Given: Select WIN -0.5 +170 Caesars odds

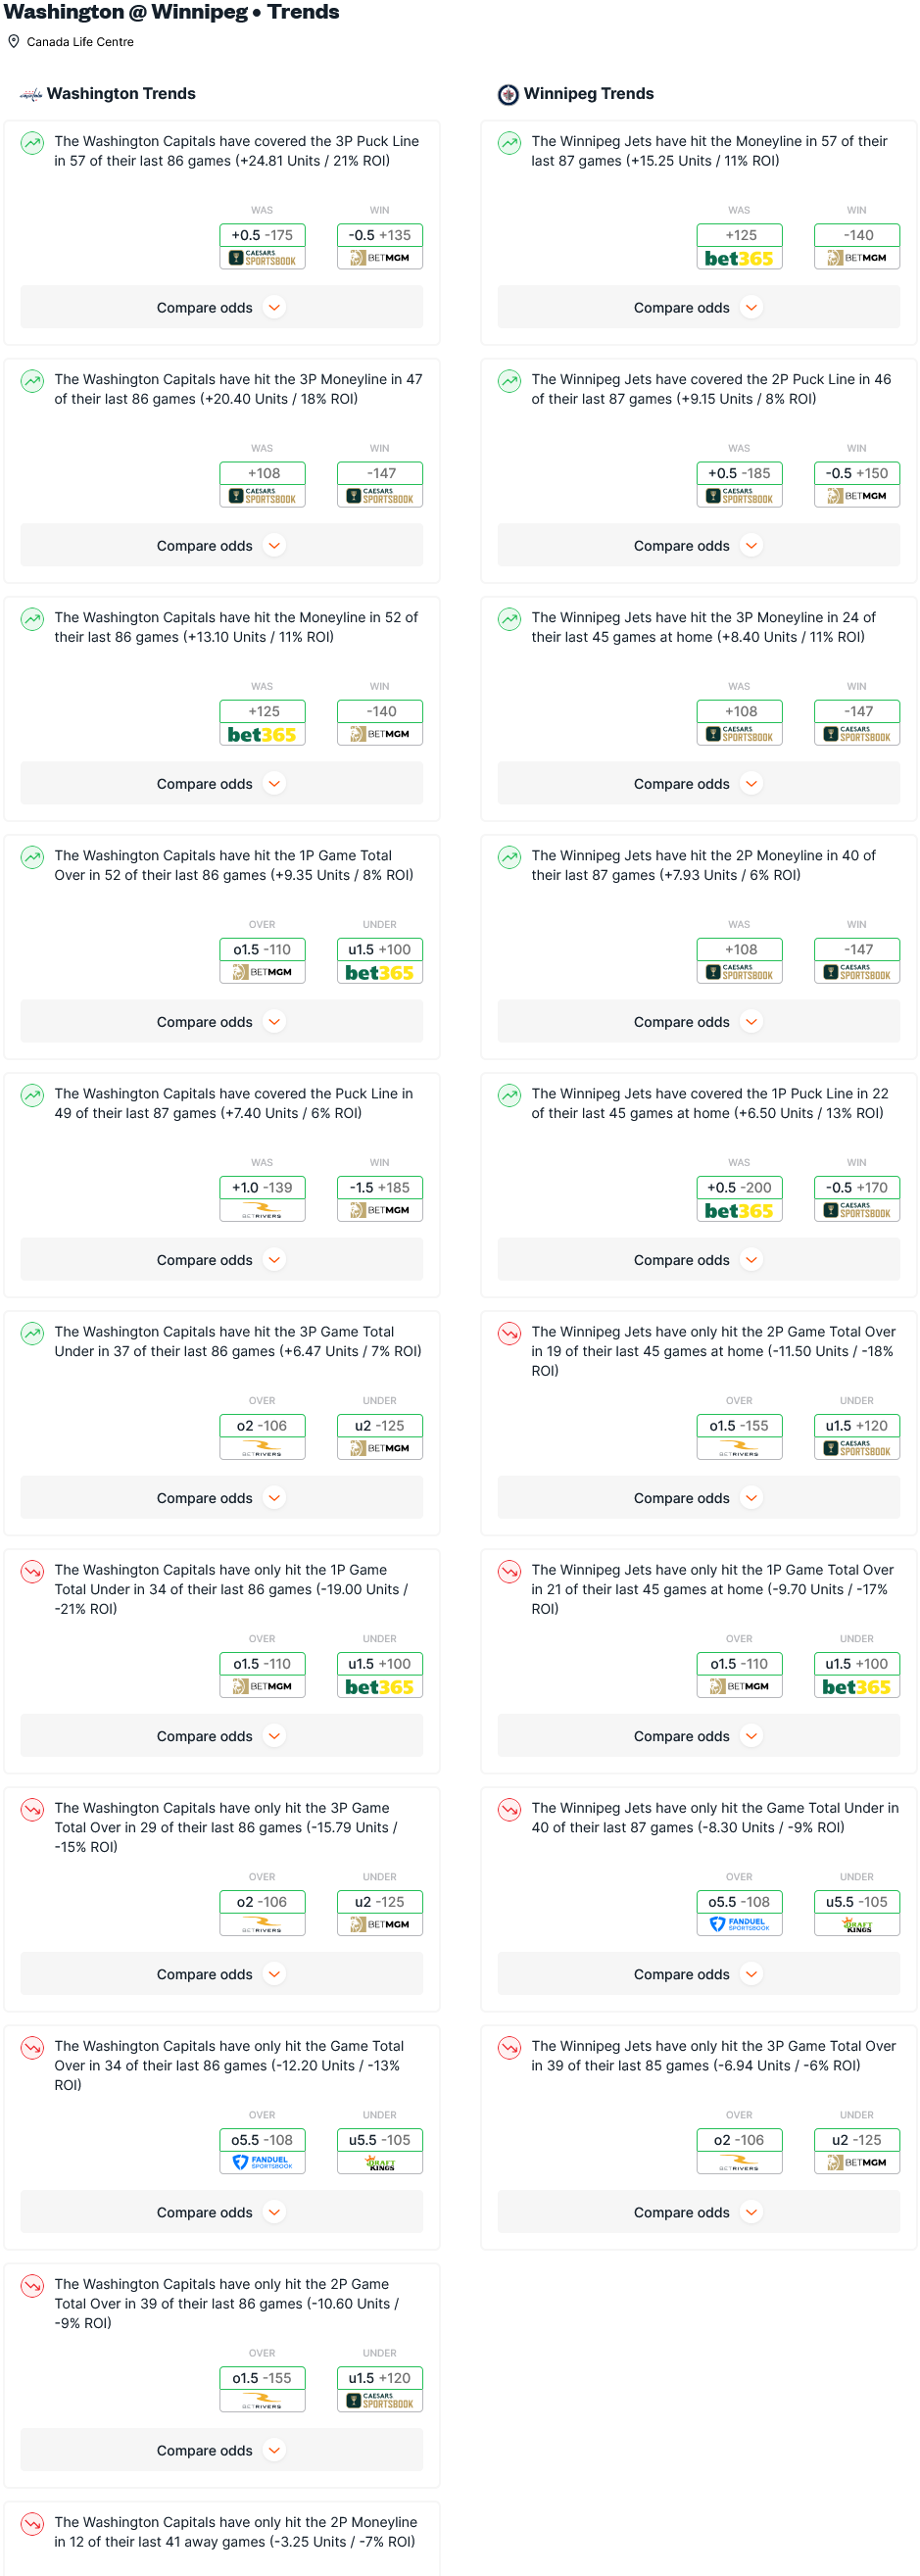Looking at the screenshot, I should click(x=857, y=1197).
